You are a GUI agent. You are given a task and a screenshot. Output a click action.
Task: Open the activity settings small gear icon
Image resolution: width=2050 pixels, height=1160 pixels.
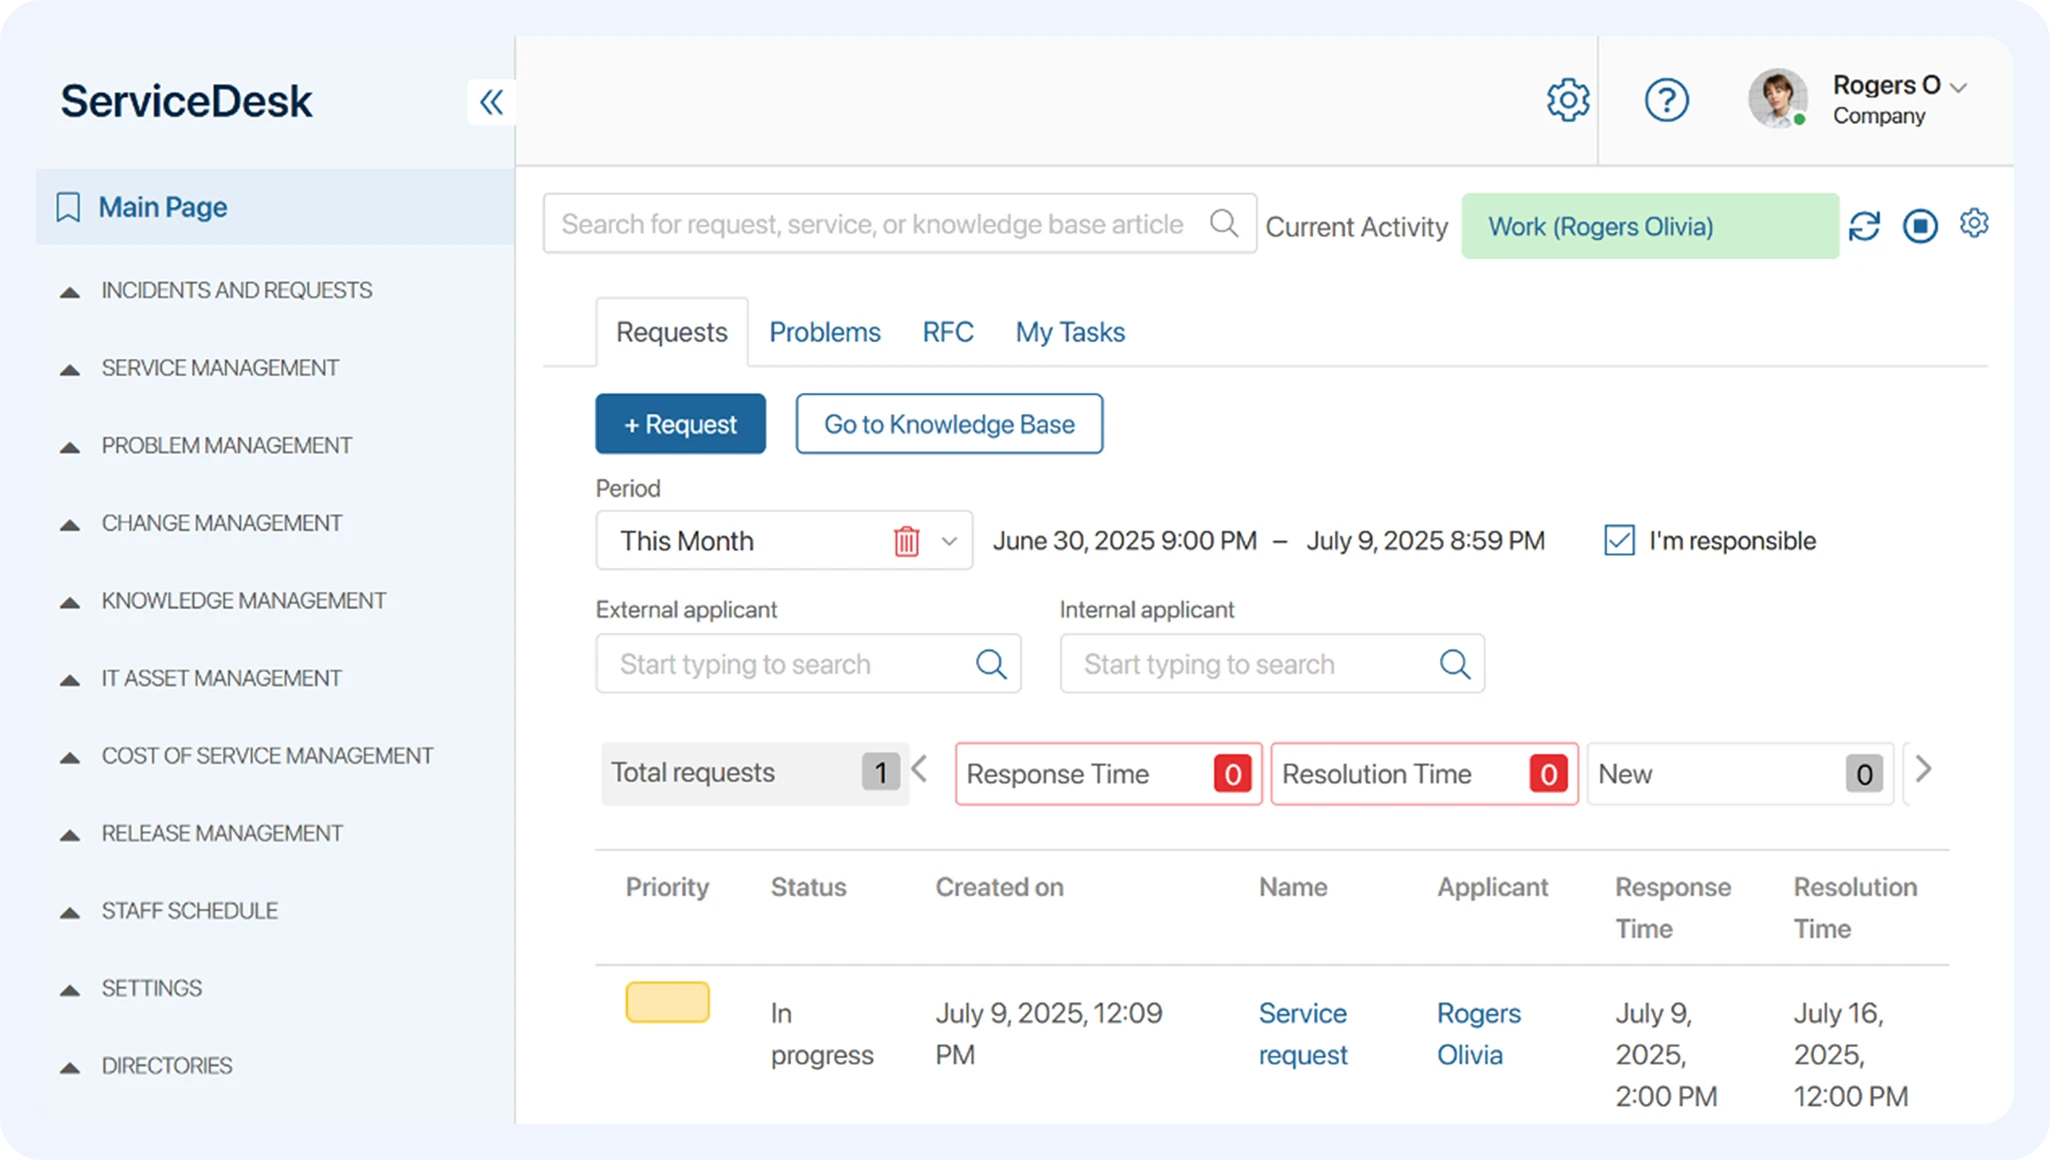(x=1974, y=223)
